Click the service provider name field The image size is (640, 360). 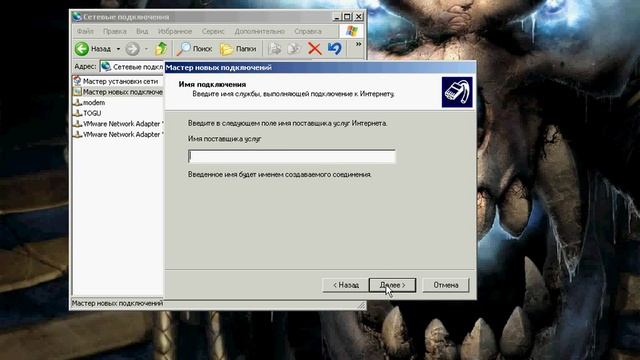pyautogui.click(x=291, y=156)
